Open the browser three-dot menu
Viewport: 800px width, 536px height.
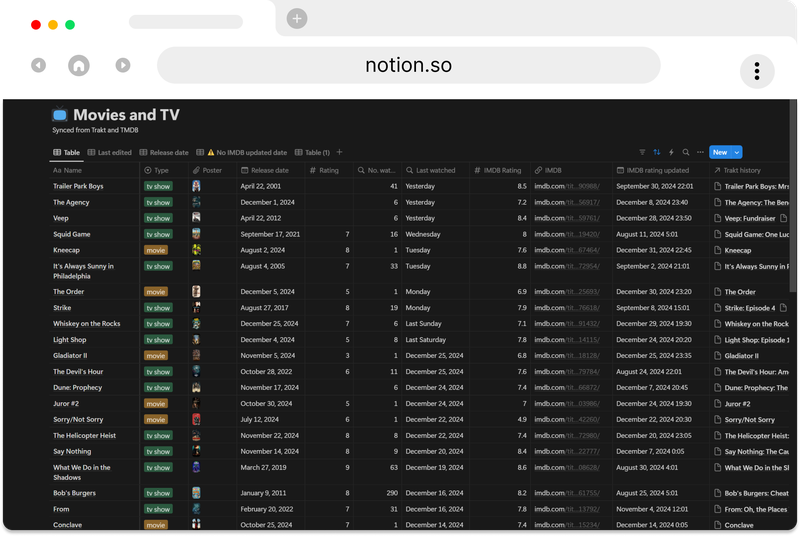pos(757,71)
